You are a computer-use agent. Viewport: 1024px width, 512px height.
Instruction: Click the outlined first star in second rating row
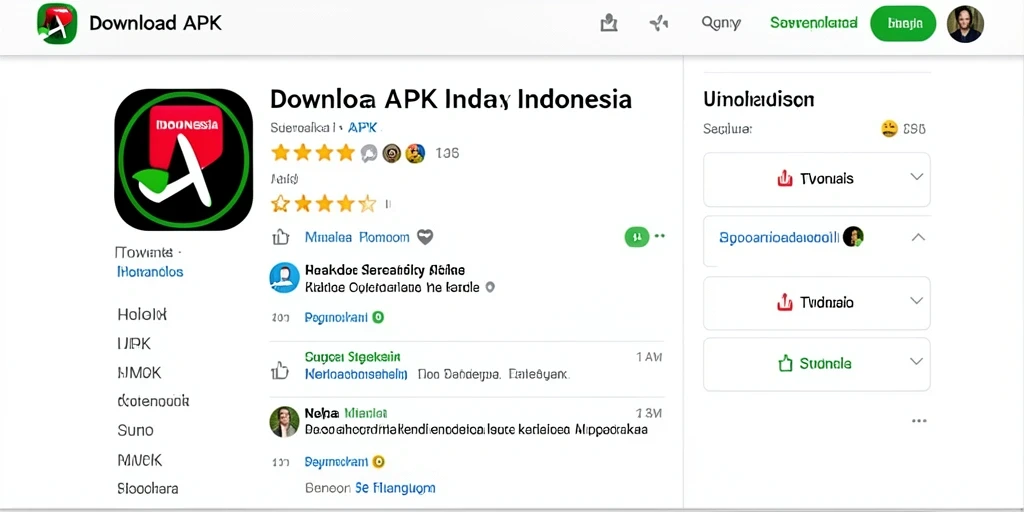click(x=280, y=204)
